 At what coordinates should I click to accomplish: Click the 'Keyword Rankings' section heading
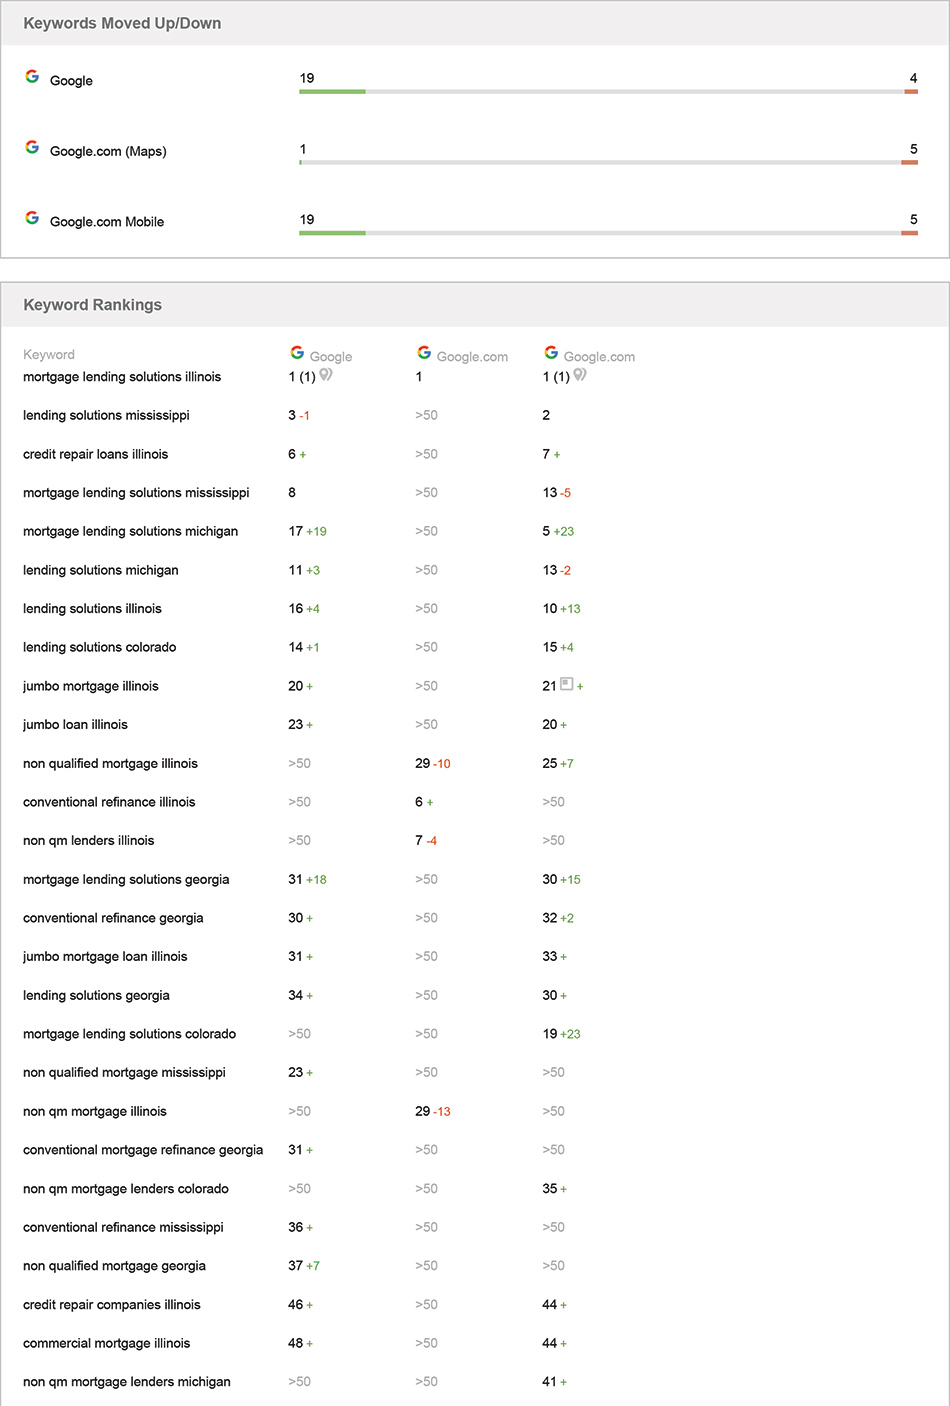[92, 305]
